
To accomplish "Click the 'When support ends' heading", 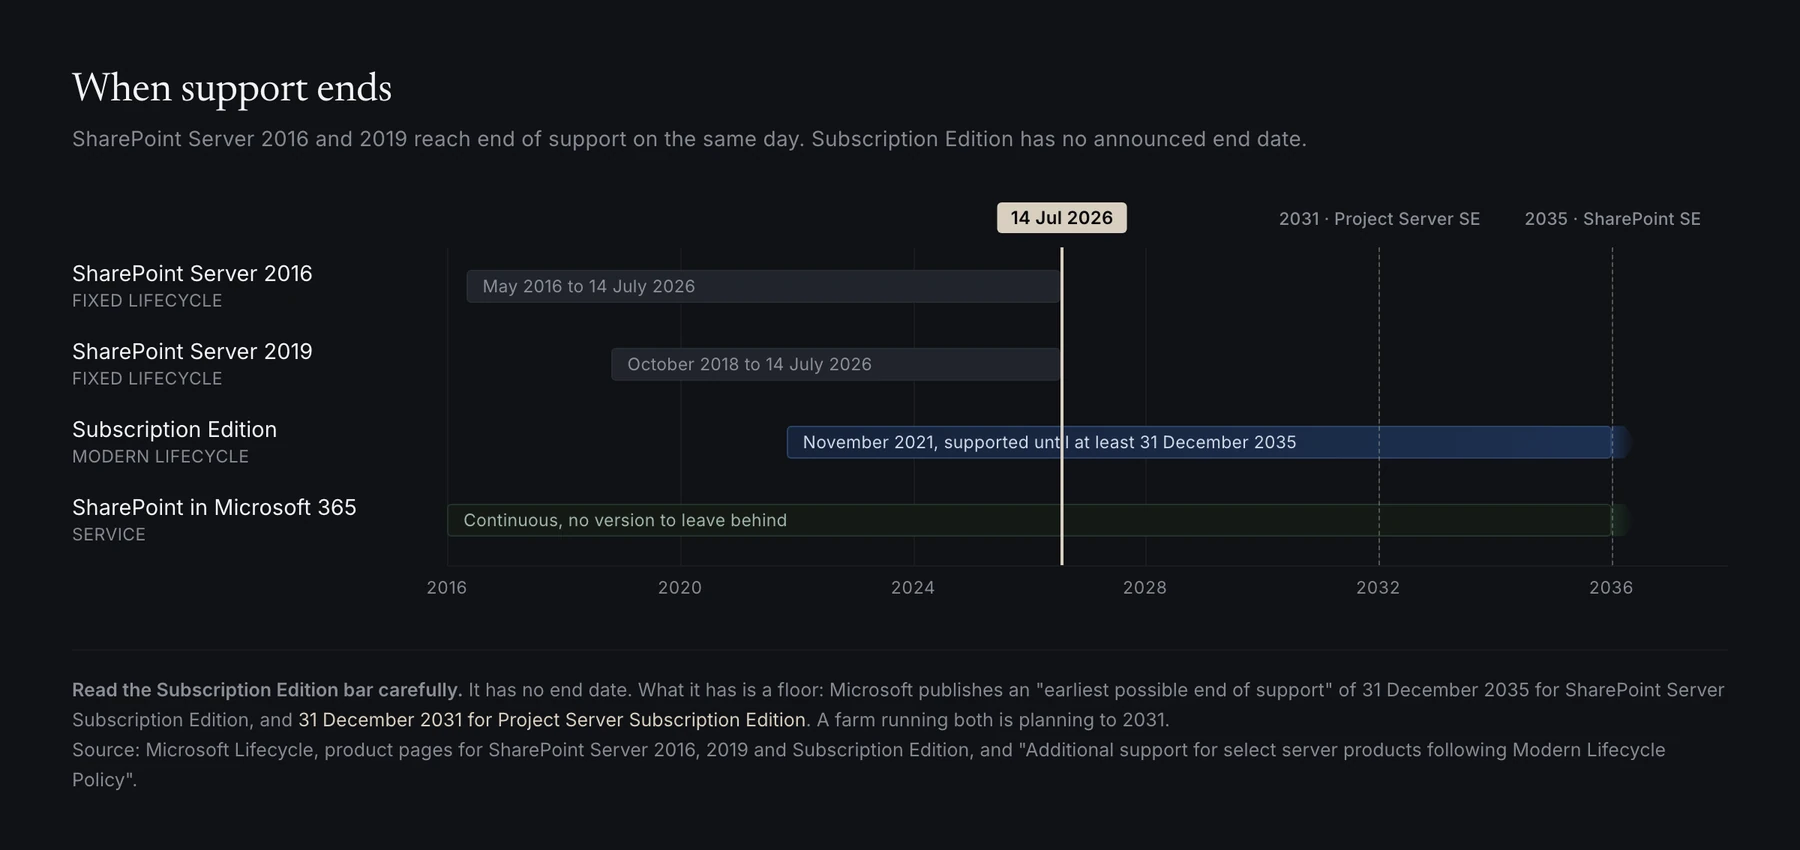I will pos(232,88).
